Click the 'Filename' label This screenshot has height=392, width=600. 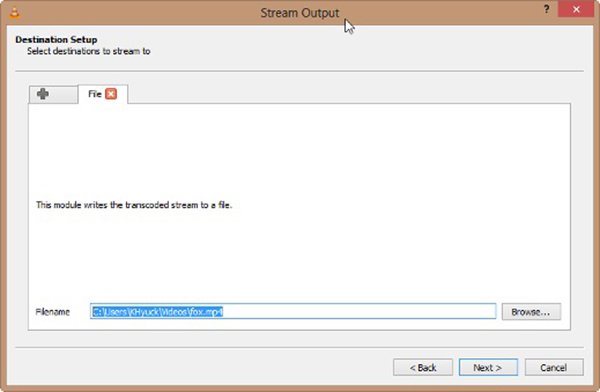click(x=53, y=312)
